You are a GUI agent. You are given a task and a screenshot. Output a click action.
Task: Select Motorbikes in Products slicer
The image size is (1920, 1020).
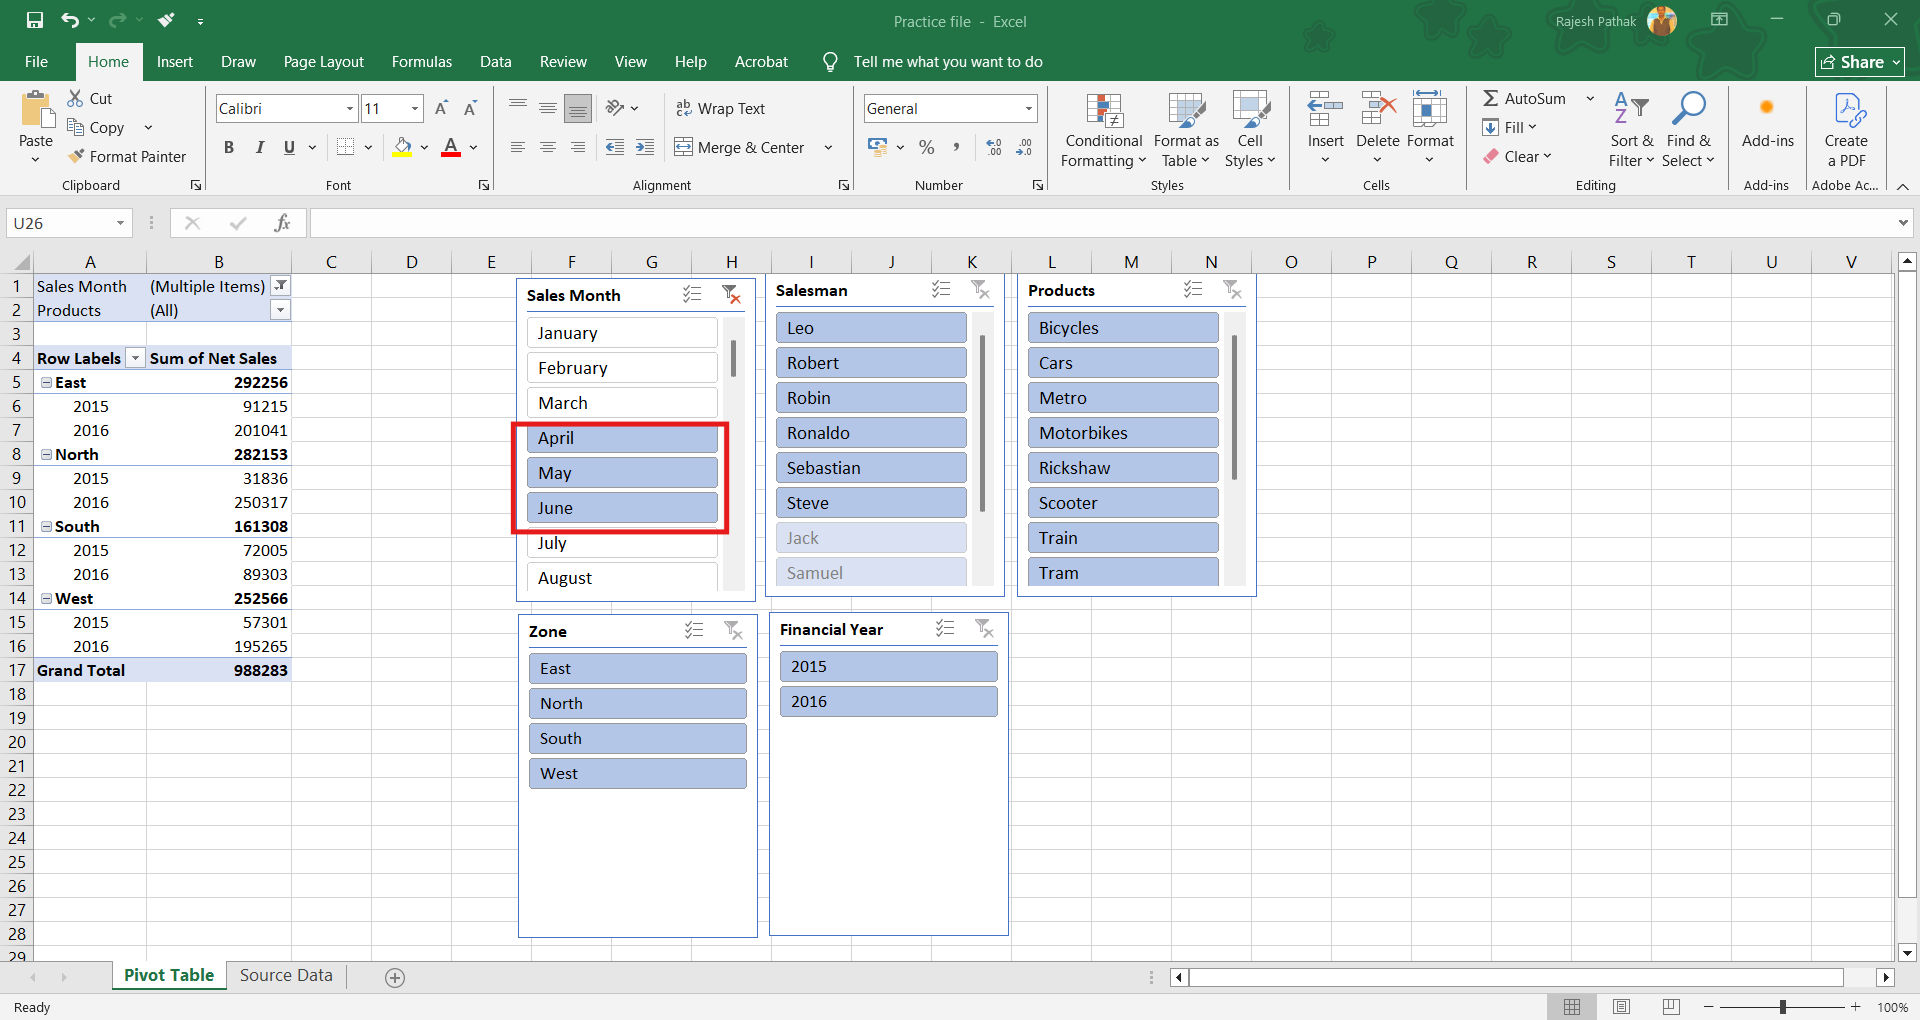coord(1122,433)
